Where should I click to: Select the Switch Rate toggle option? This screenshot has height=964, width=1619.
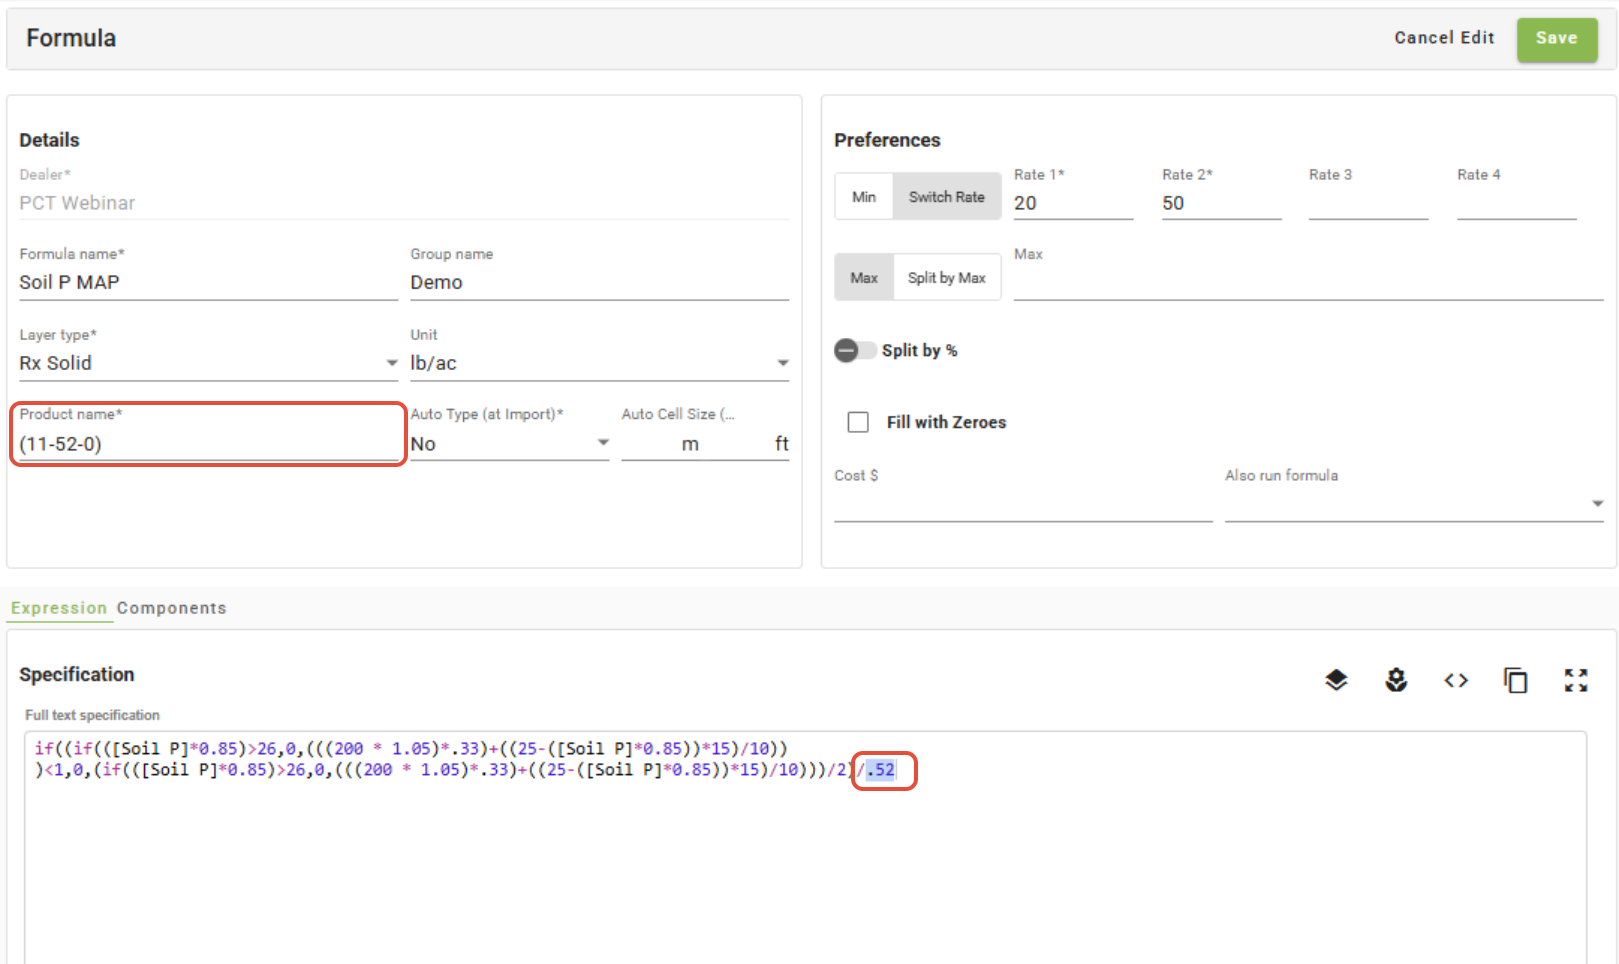coord(946,197)
